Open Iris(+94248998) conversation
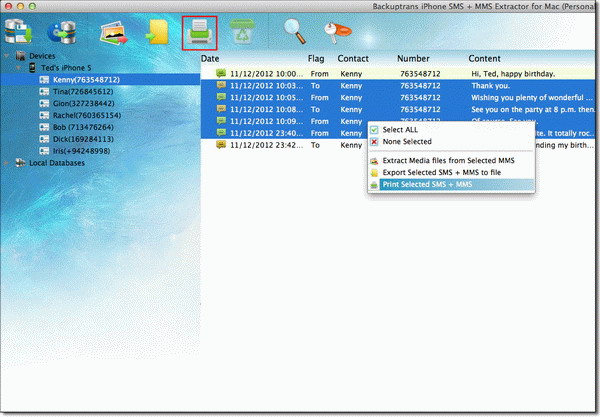 [x=81, y=151]
